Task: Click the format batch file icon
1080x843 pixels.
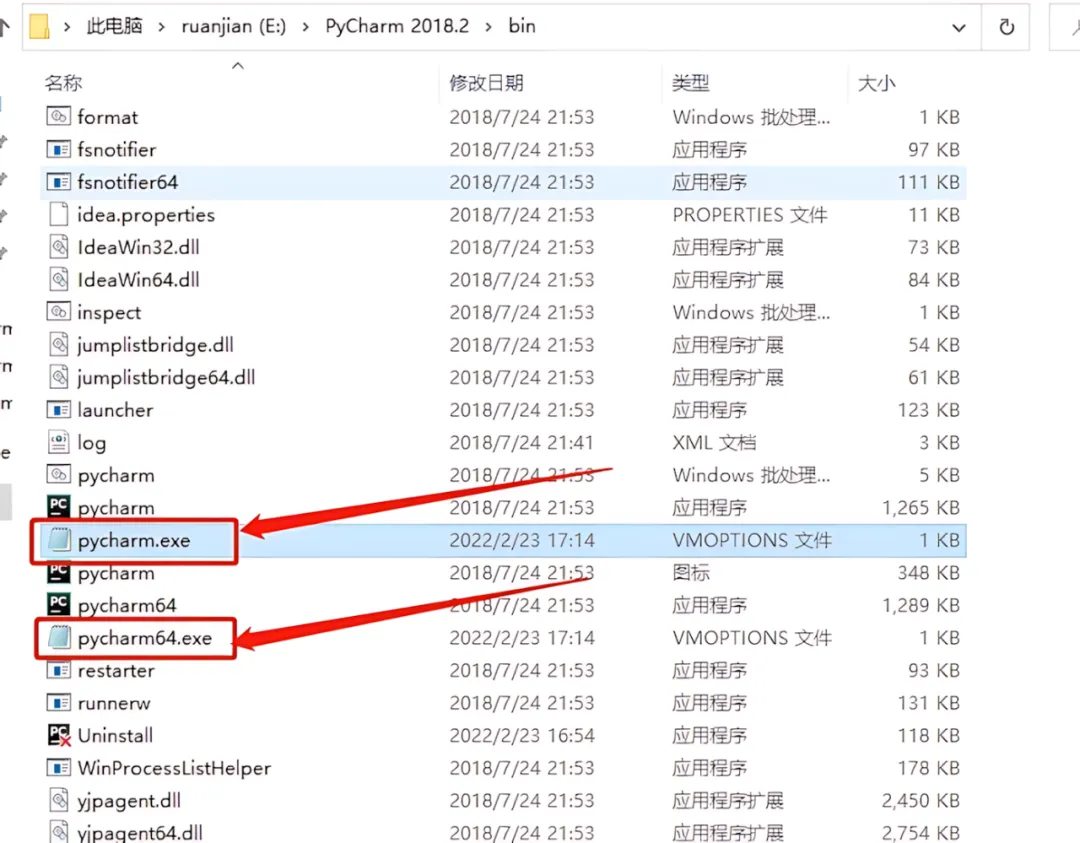Action: pyautogui.click(x=59, y=116)
